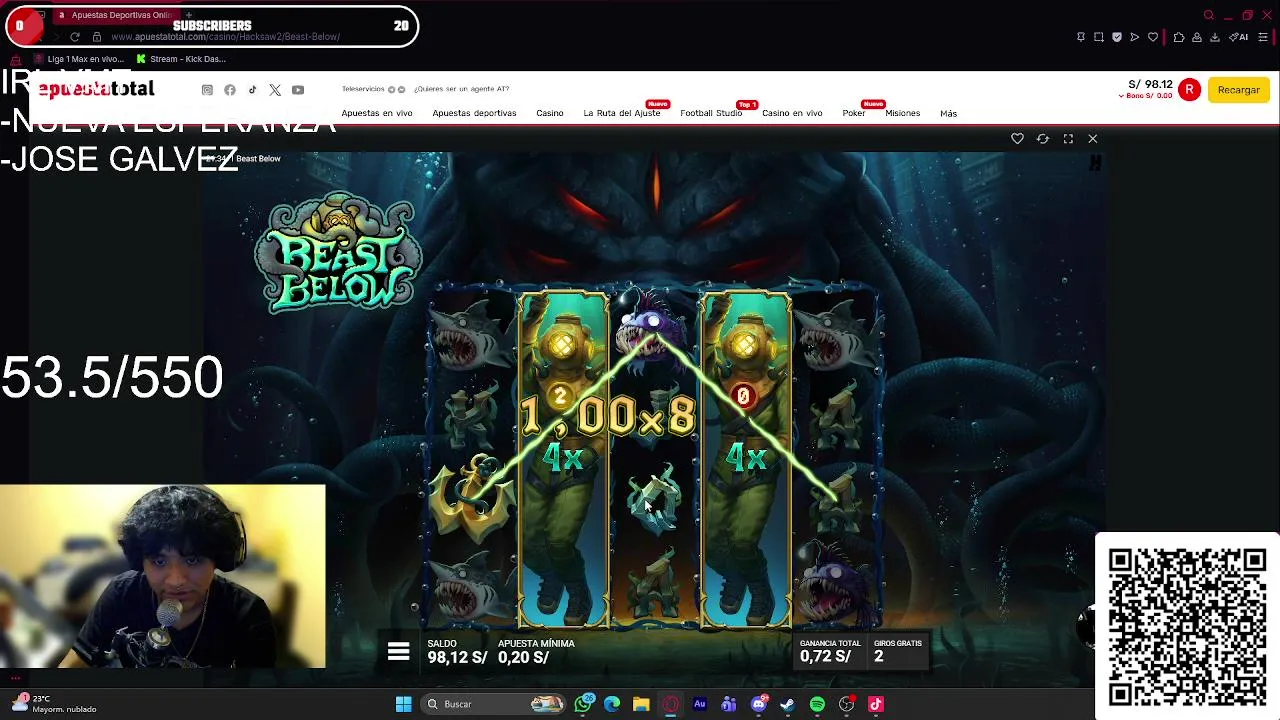This screenshot has height=720, width=1280.
Task: Open the browser easy setup sliders icon
Action: click(1264, 37)
